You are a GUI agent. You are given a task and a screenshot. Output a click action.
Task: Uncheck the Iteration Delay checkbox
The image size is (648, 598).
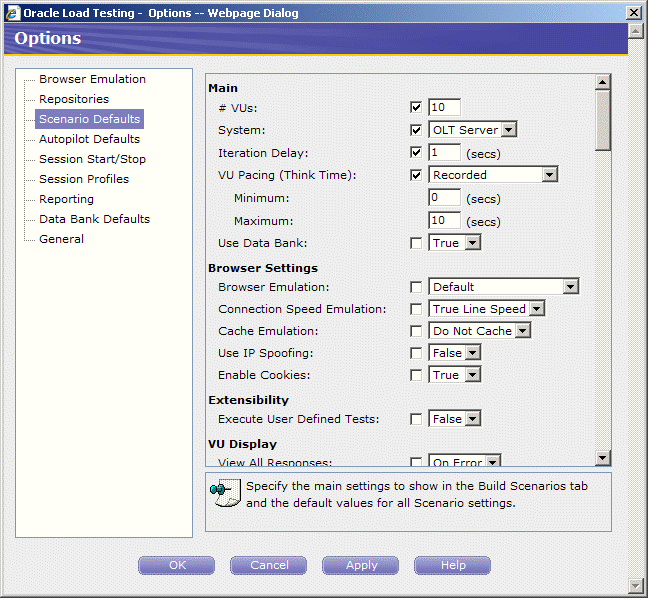(416, 152)
